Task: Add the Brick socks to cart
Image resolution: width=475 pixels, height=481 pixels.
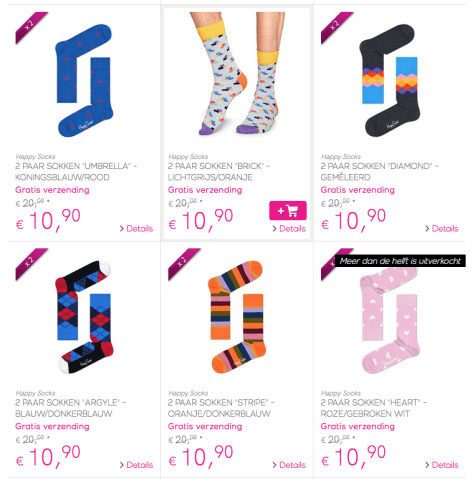Action: click(288, 211)
